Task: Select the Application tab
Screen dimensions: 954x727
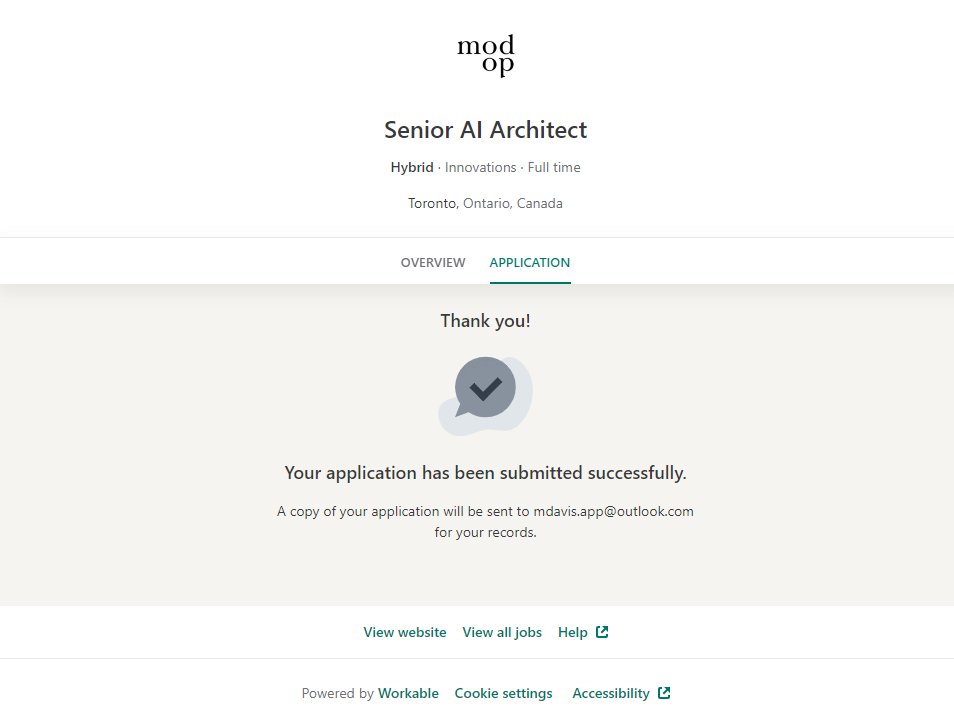Action: [x=530, y=263]
